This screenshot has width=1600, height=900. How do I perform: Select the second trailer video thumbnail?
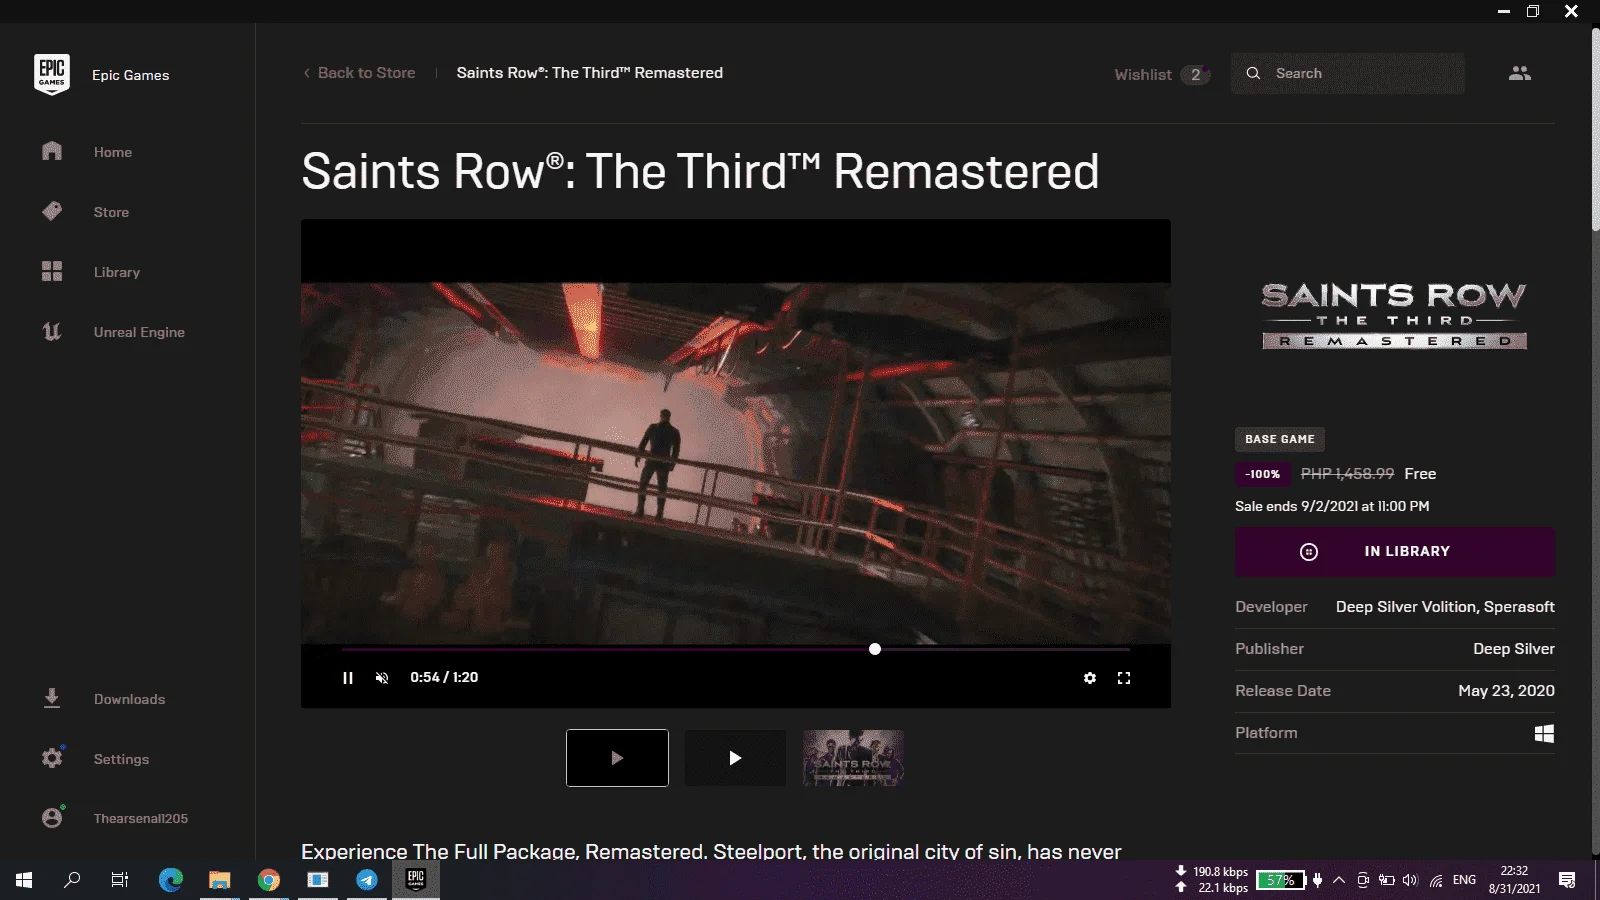coord(735,758)
